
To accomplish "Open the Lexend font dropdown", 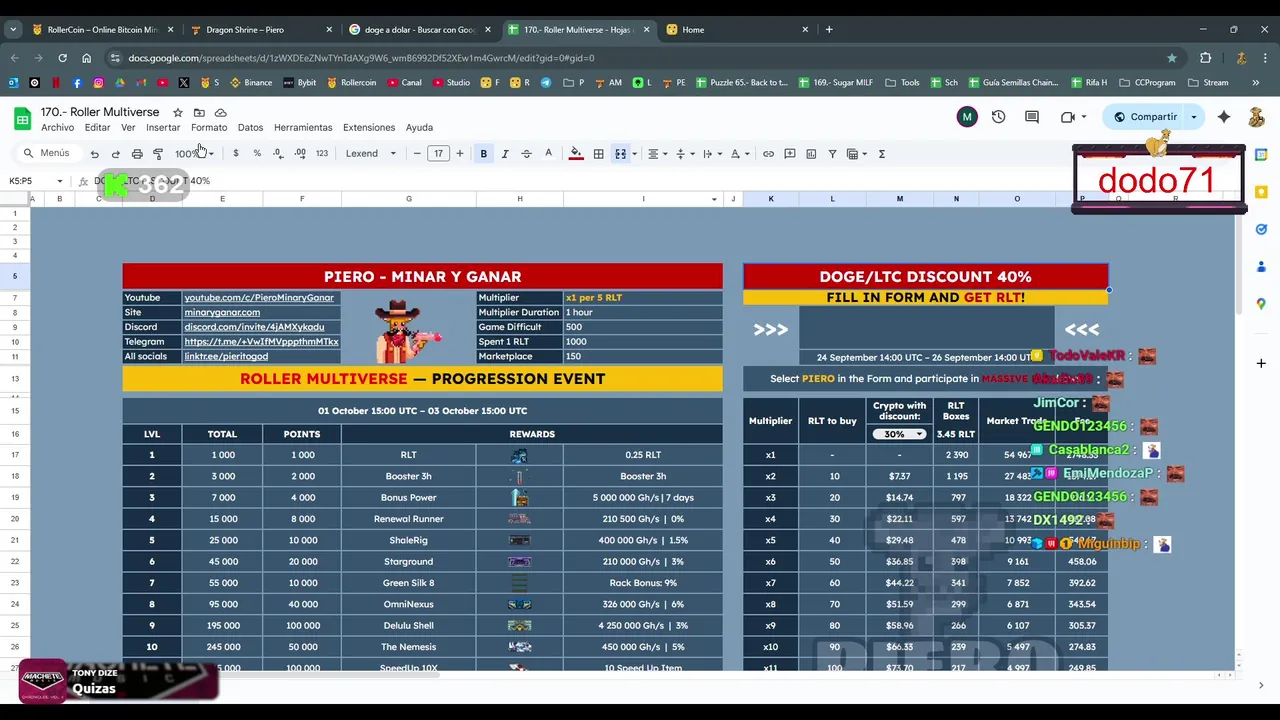I will tap(371, 154).
